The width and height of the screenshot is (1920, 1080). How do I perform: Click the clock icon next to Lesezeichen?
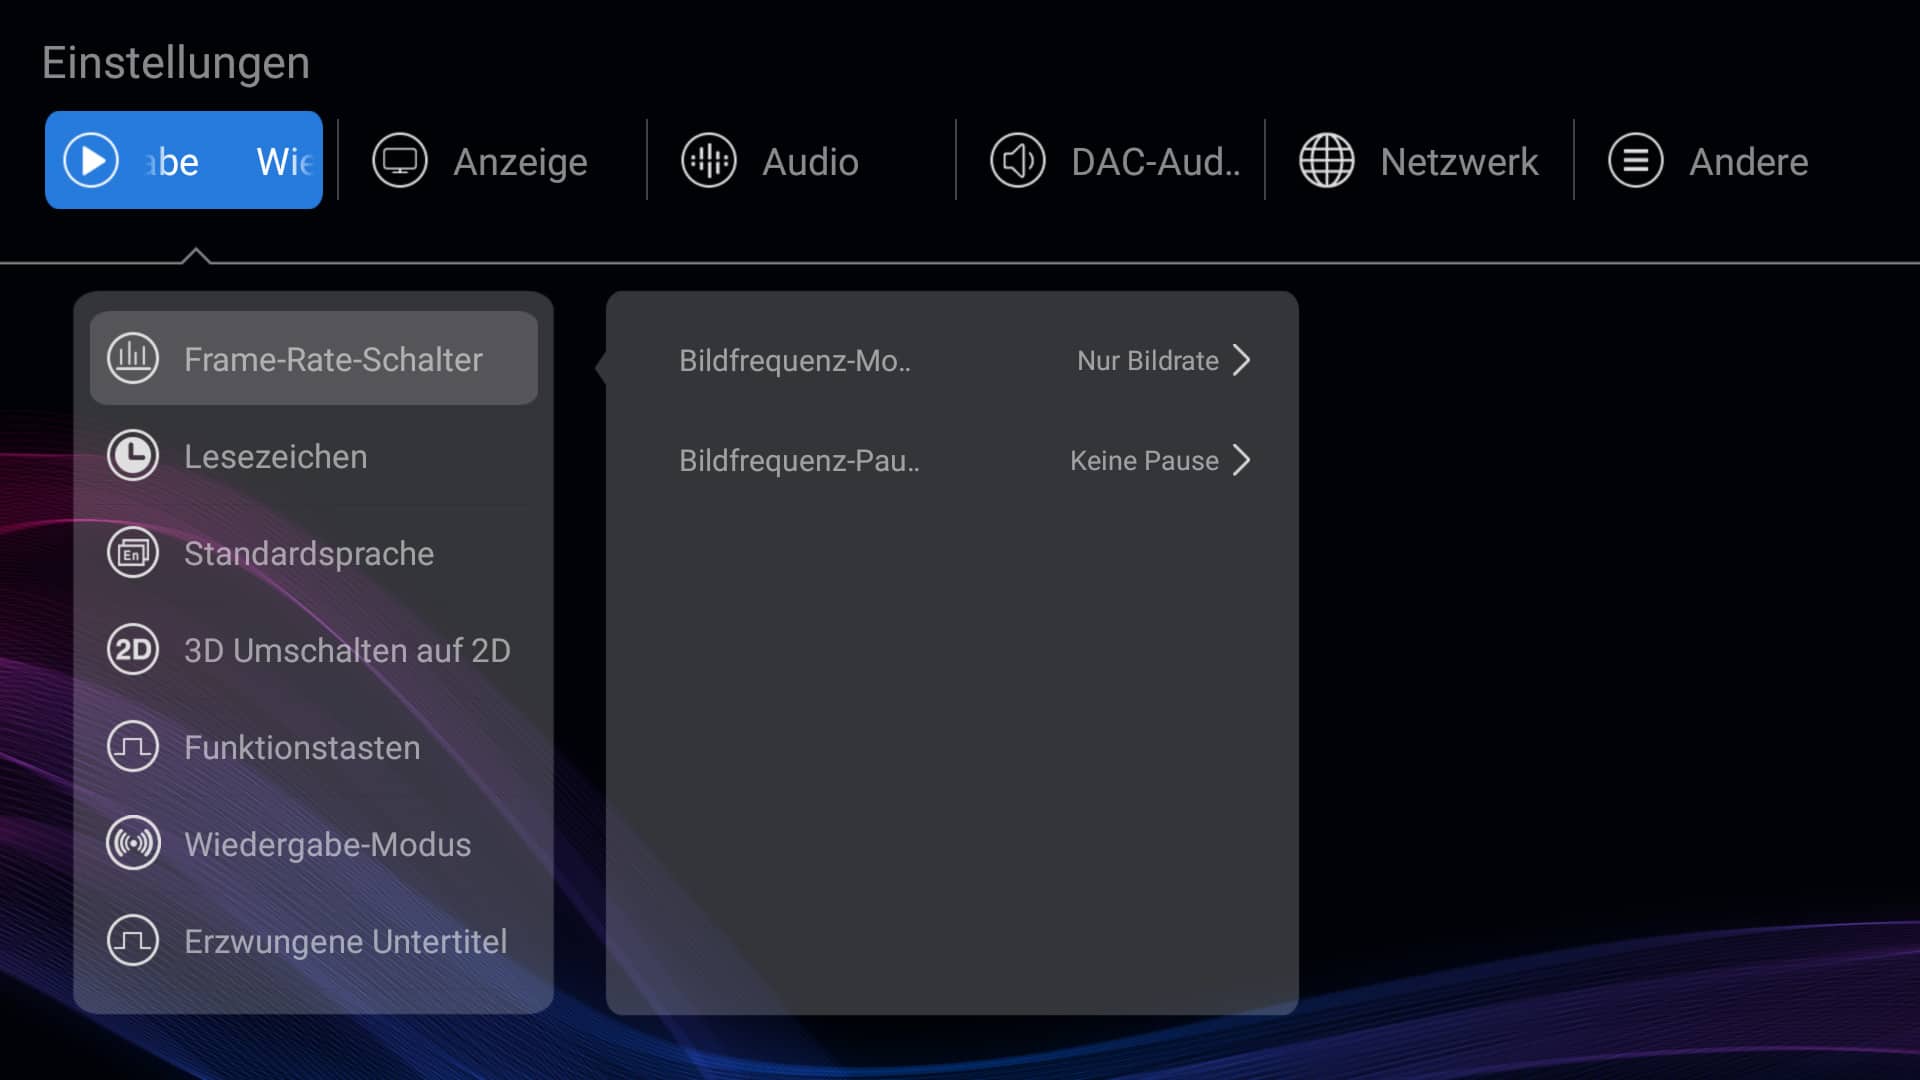pyautogui.click(x=133, y=456)
